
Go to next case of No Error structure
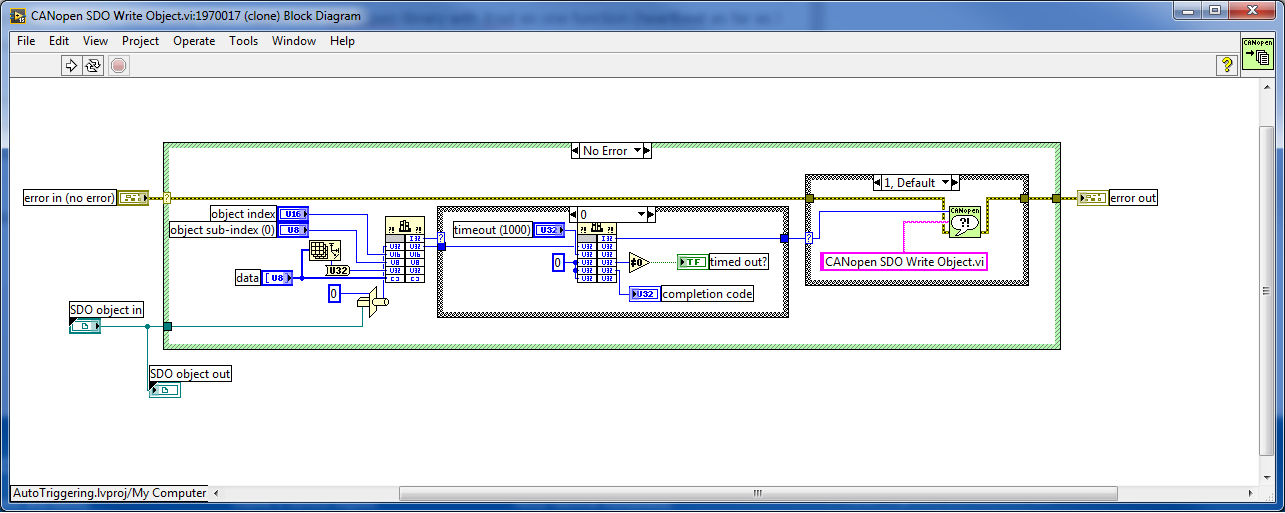[x=647, y=151]
